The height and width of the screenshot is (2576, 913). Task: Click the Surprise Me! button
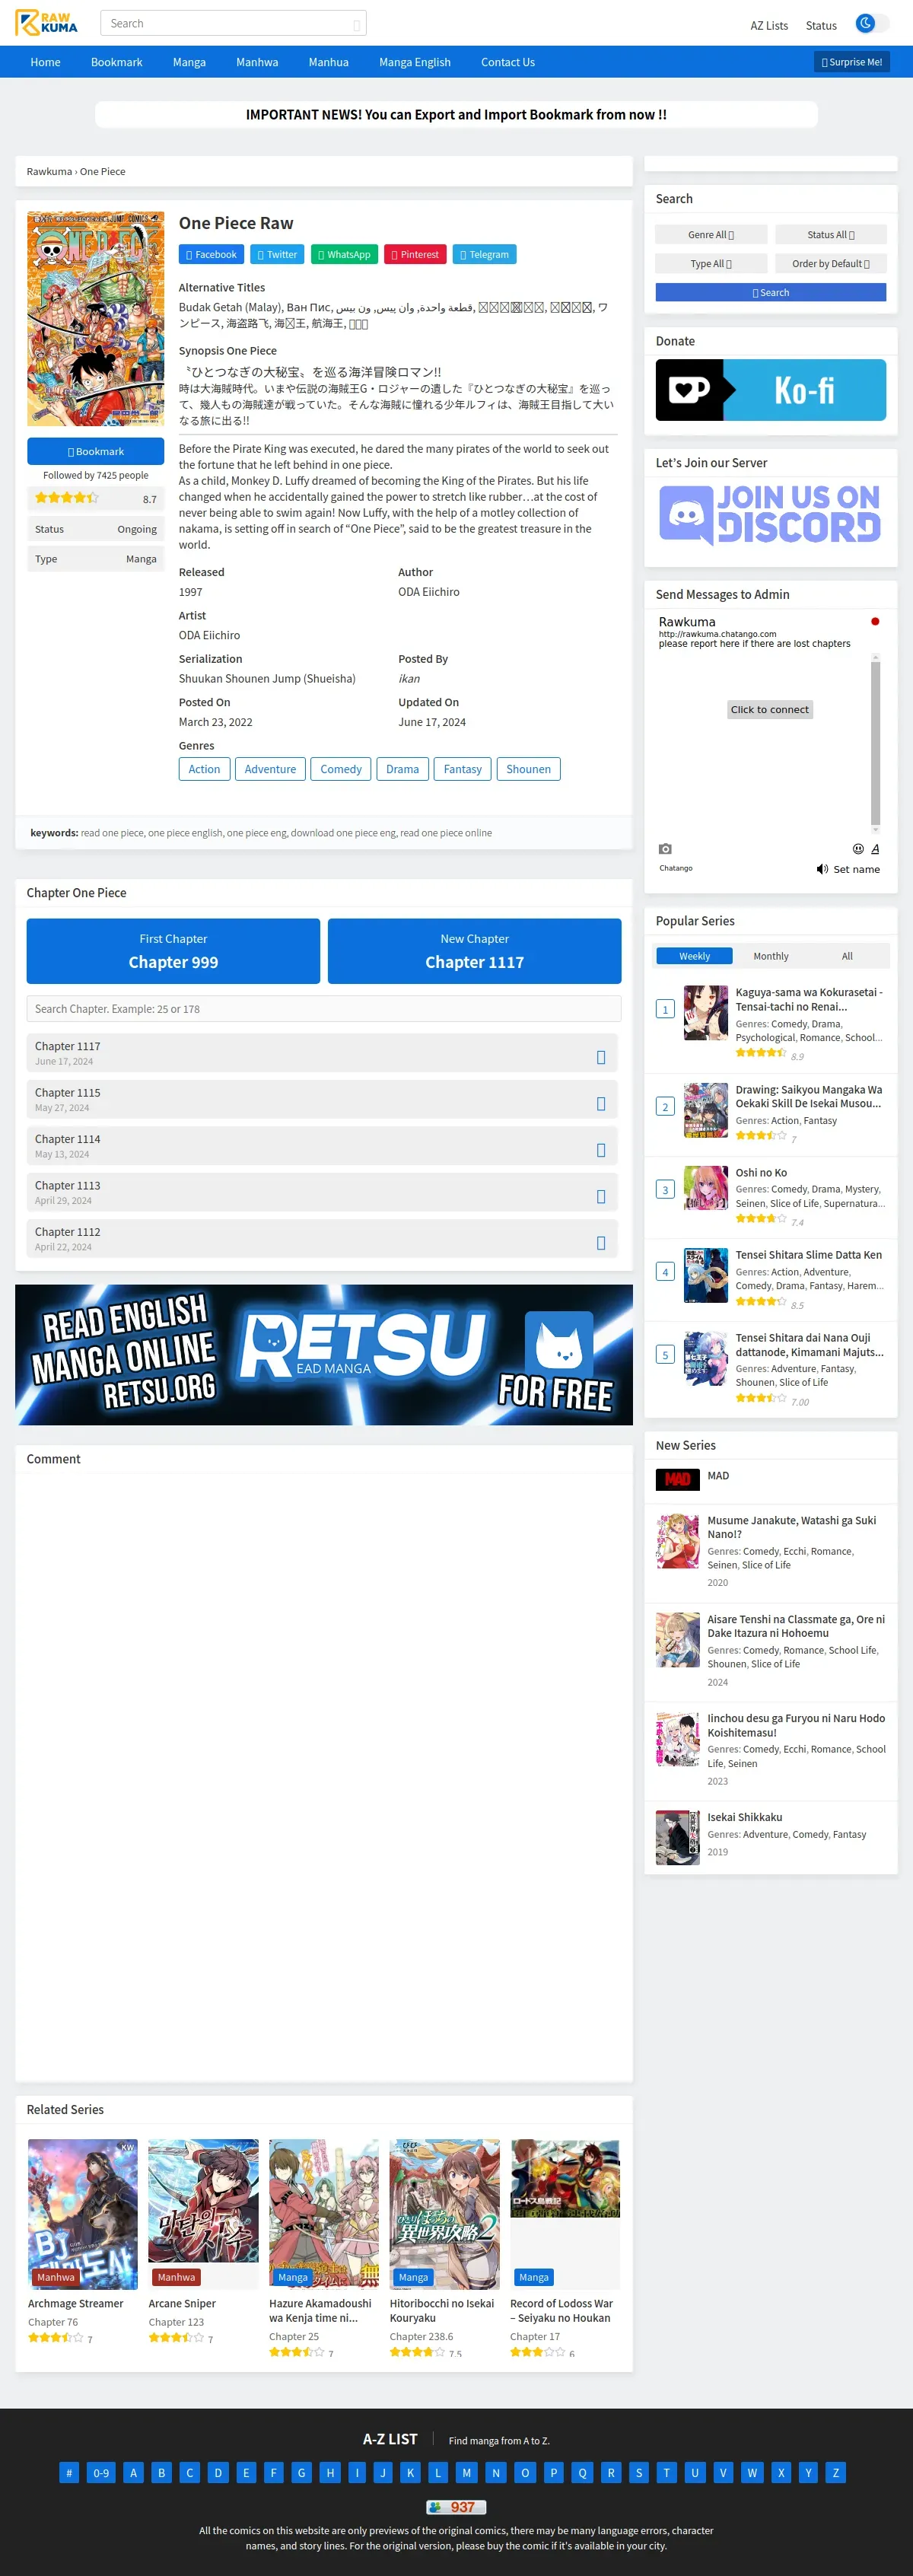[x=852, y=62]
